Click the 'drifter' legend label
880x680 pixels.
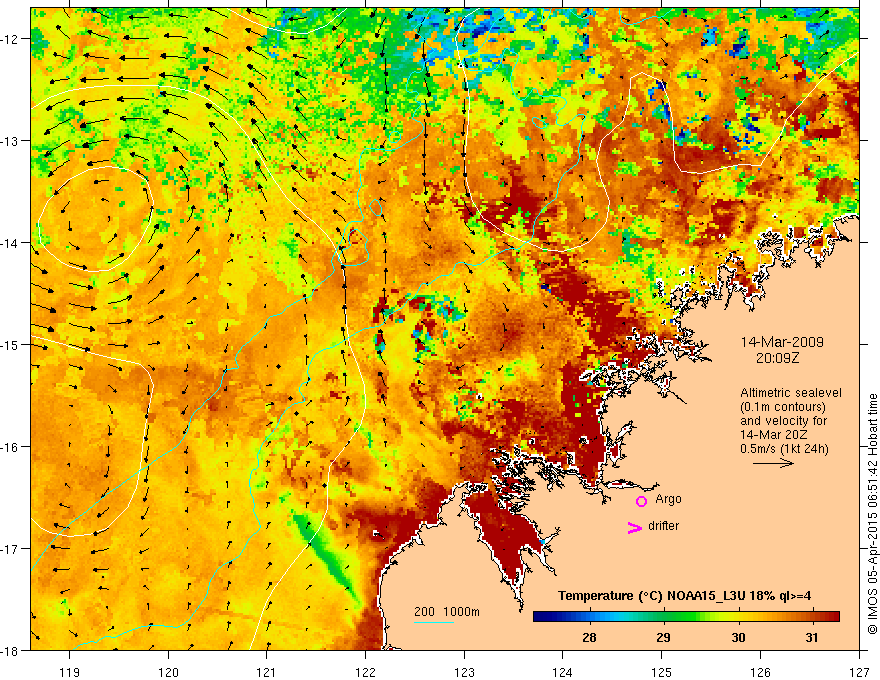(663, 526)
